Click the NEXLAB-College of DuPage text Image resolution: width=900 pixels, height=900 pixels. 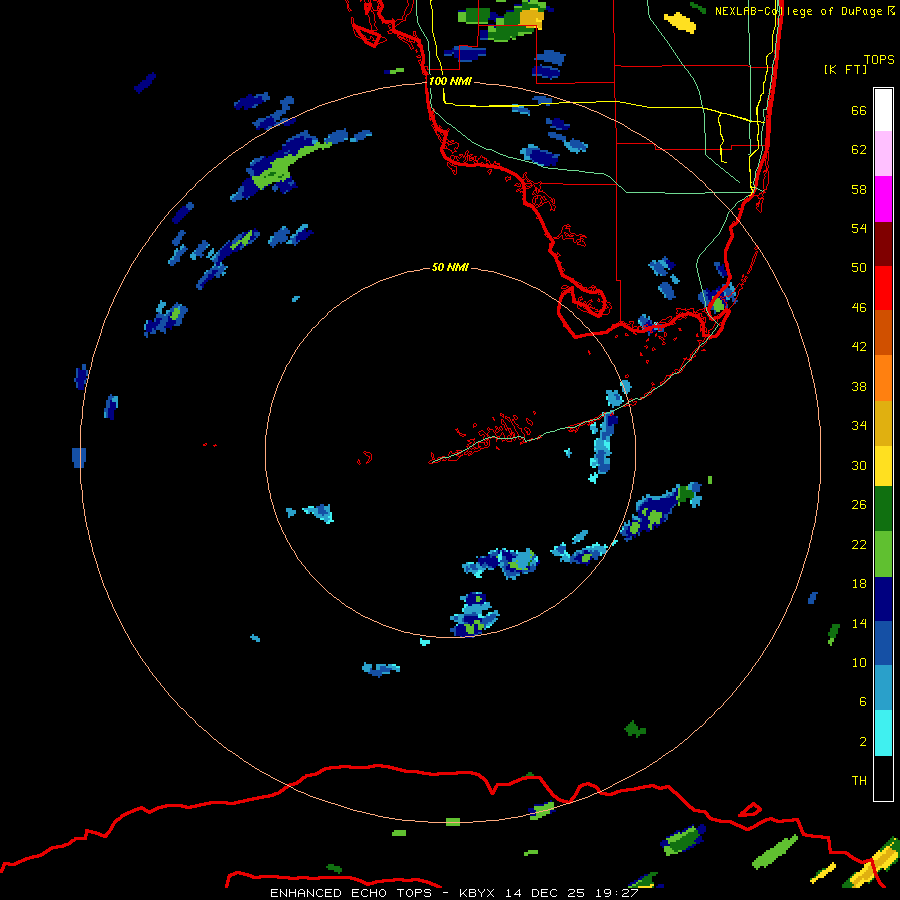tap(798, 11)
